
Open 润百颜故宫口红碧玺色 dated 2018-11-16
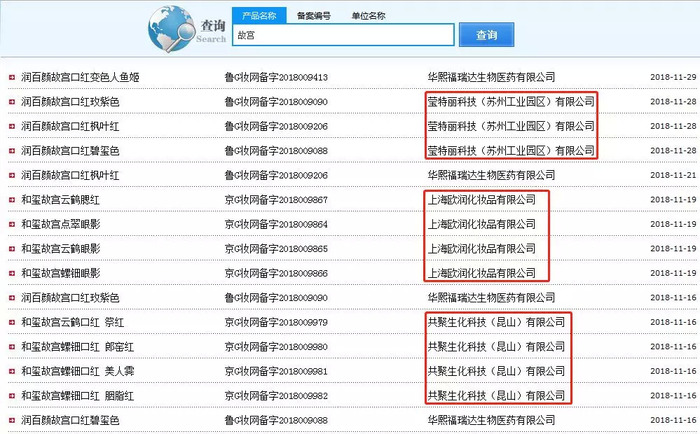click(70, 420)
